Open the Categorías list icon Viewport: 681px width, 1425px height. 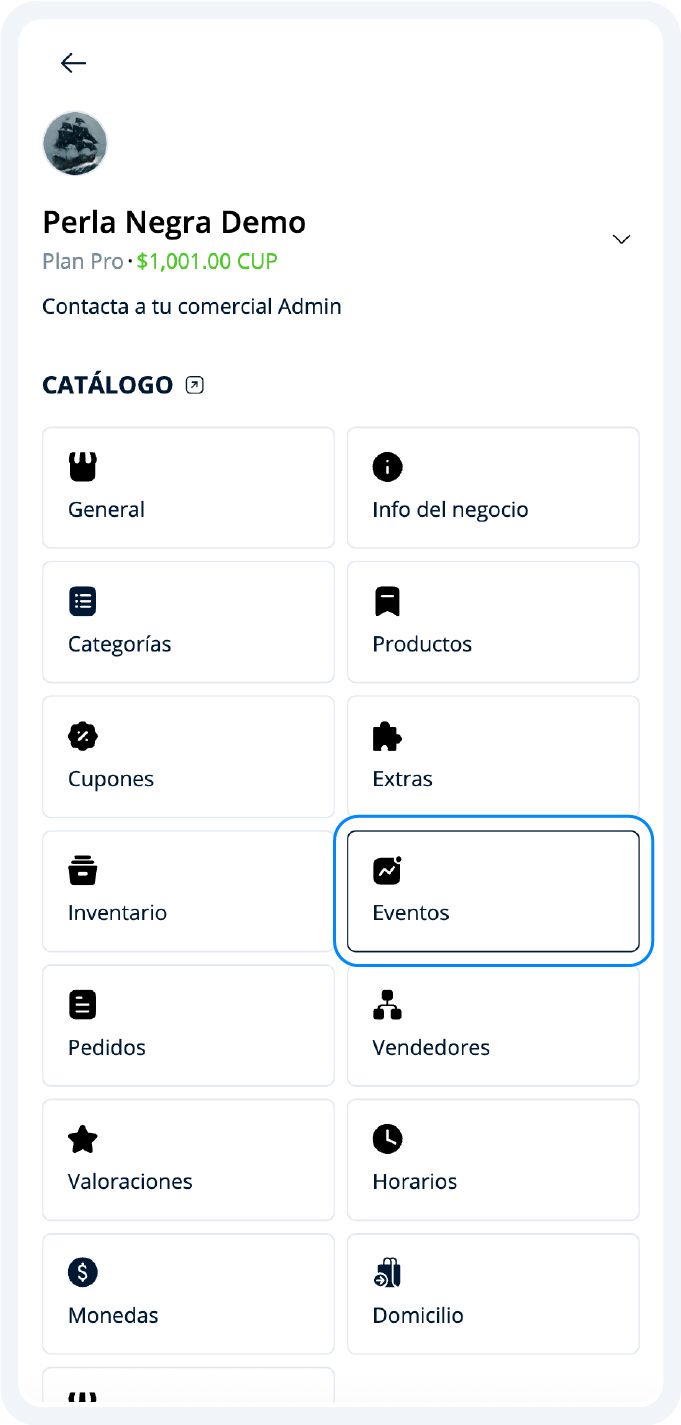83,600
